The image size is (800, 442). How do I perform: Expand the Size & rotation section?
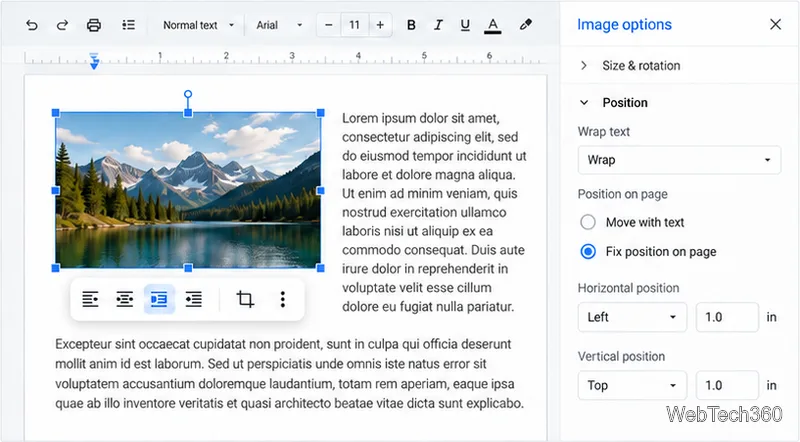coord(679,65)
